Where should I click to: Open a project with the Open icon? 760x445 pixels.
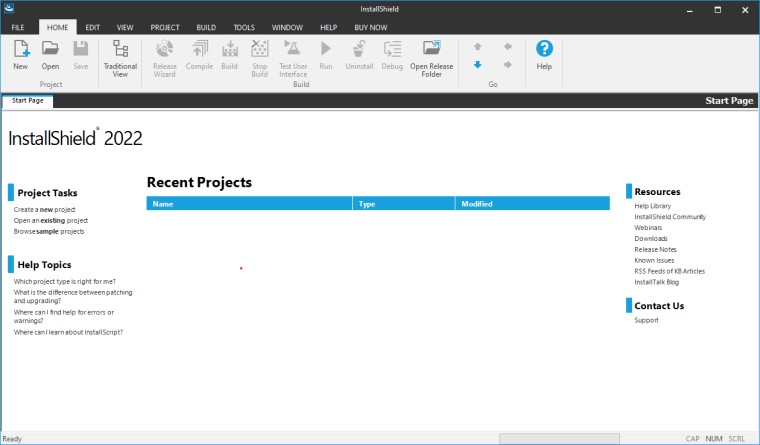coord(50,49)
